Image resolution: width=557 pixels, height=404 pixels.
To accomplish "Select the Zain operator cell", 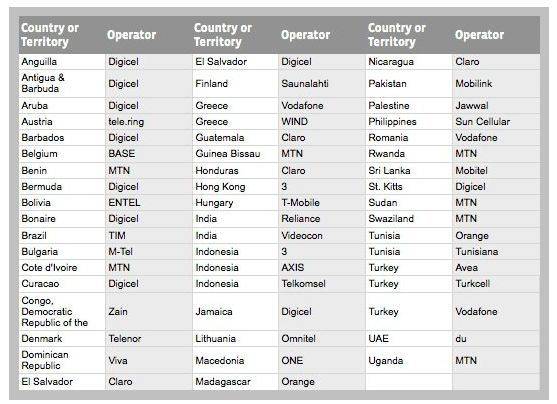I will click(x=149, y=312).
